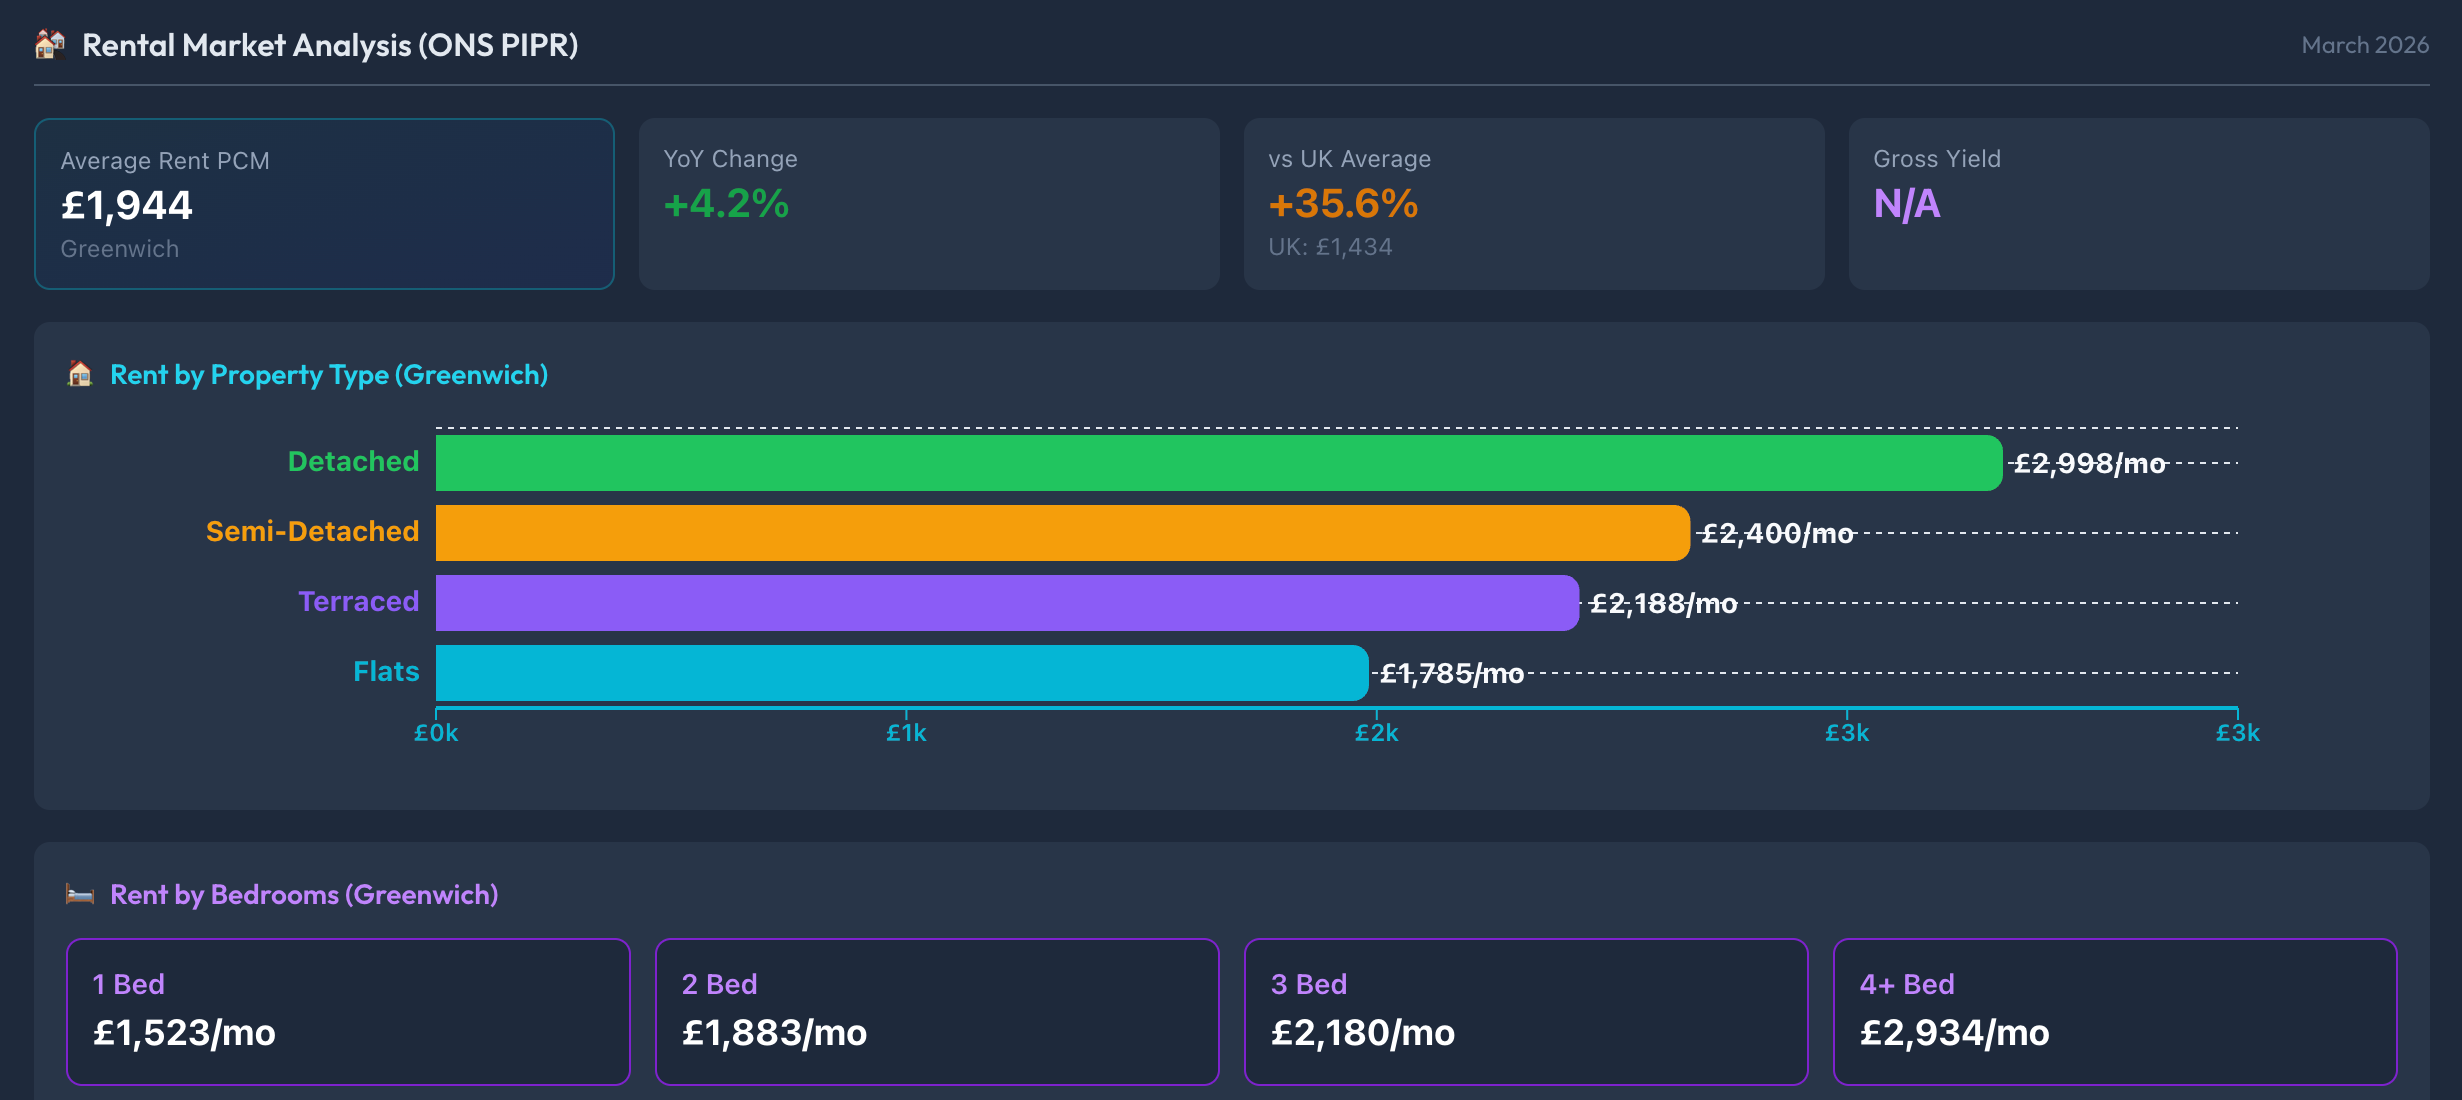Viewport: 2462px width, 1100px height.
Task: Select the 1 Bed rent card
Action: [x=348, y=1011]
